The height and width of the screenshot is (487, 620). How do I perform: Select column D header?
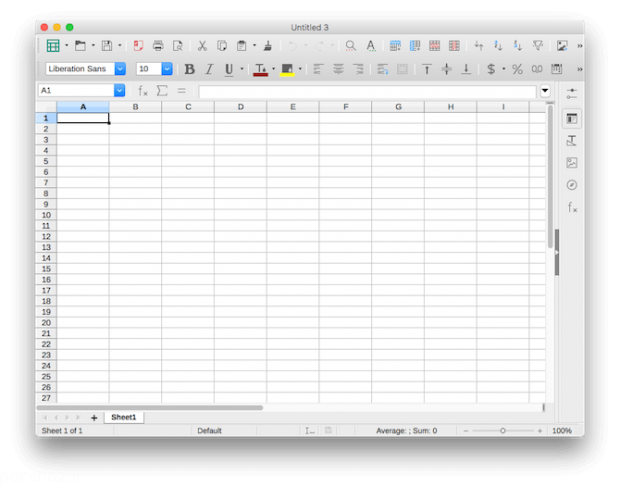click(x=240, y=107)
